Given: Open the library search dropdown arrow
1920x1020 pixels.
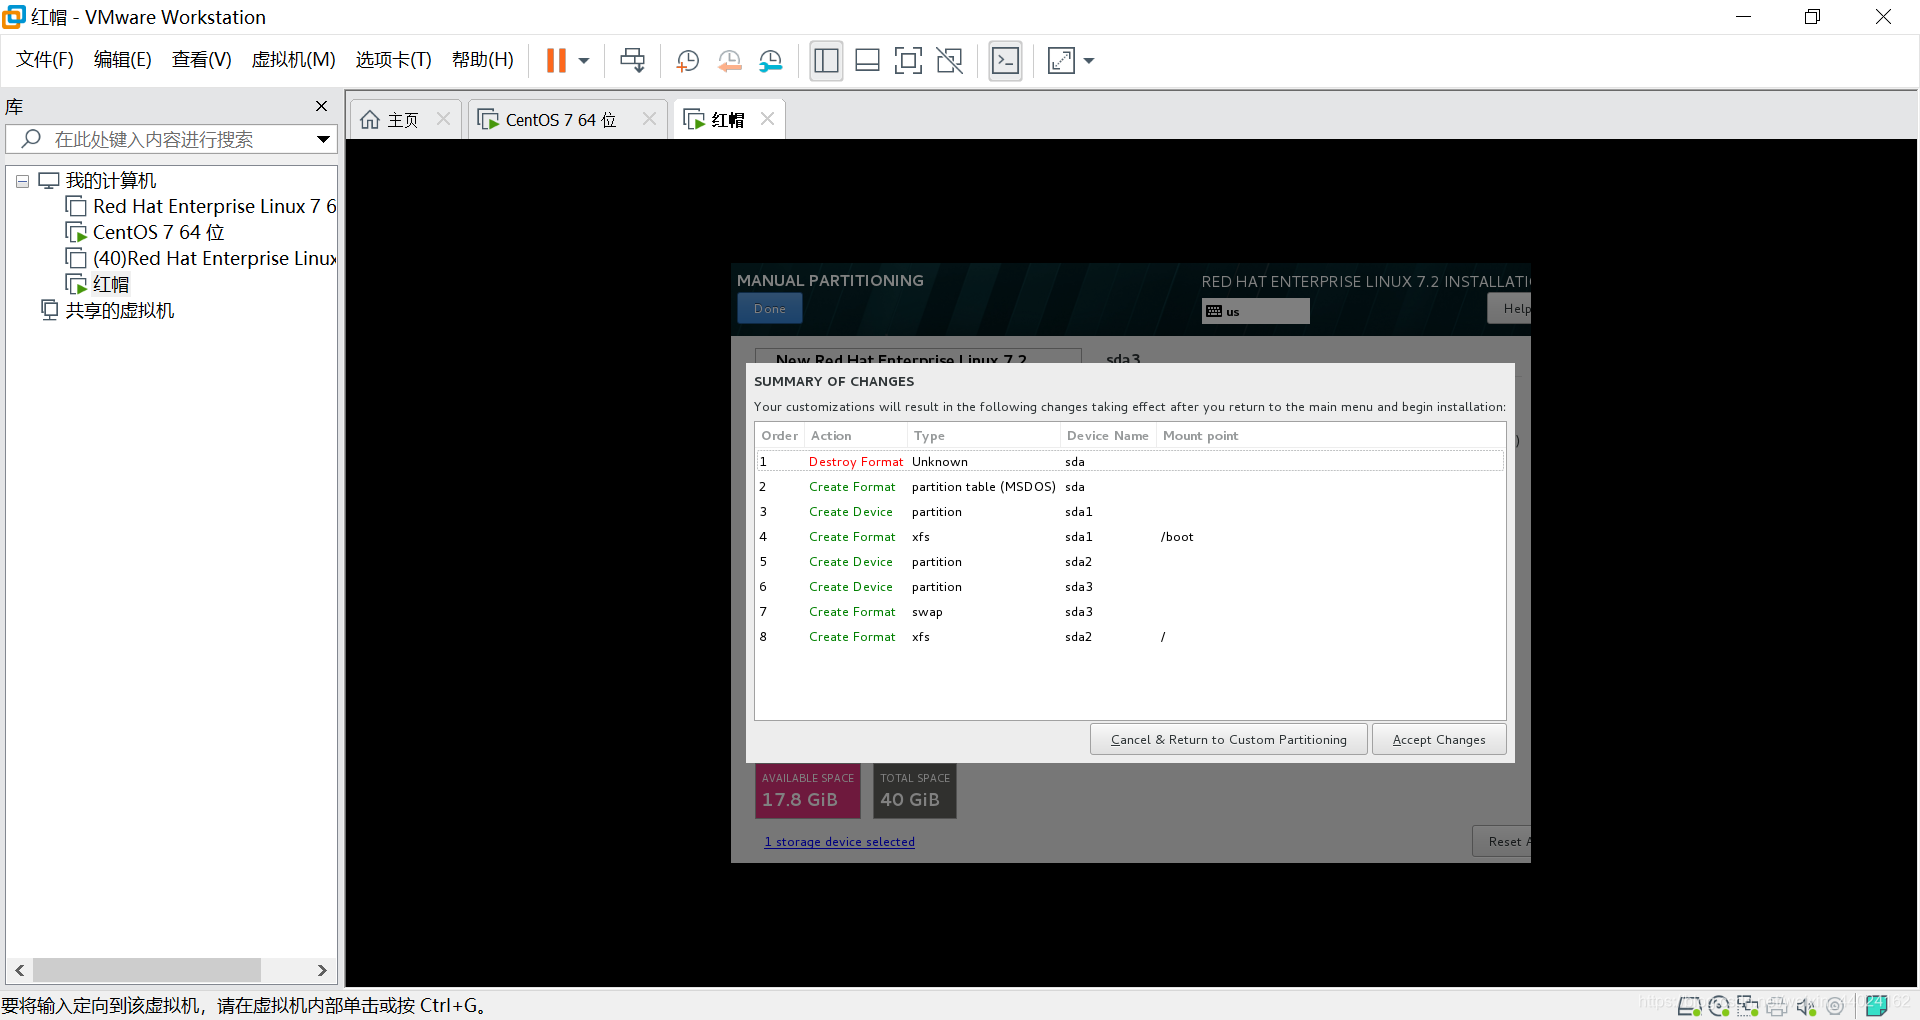Looking at the screenshot, I should tap(323, 139).
